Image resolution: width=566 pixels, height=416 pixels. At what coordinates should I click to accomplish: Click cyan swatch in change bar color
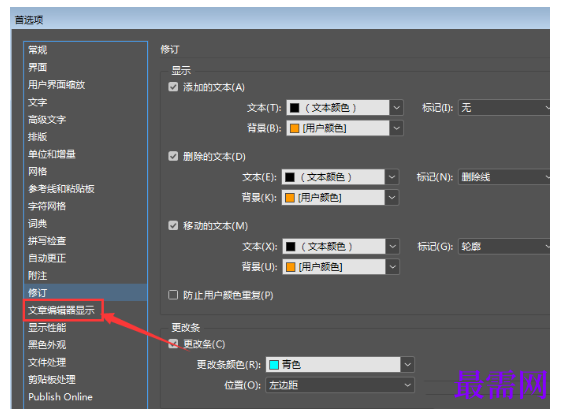274,365
